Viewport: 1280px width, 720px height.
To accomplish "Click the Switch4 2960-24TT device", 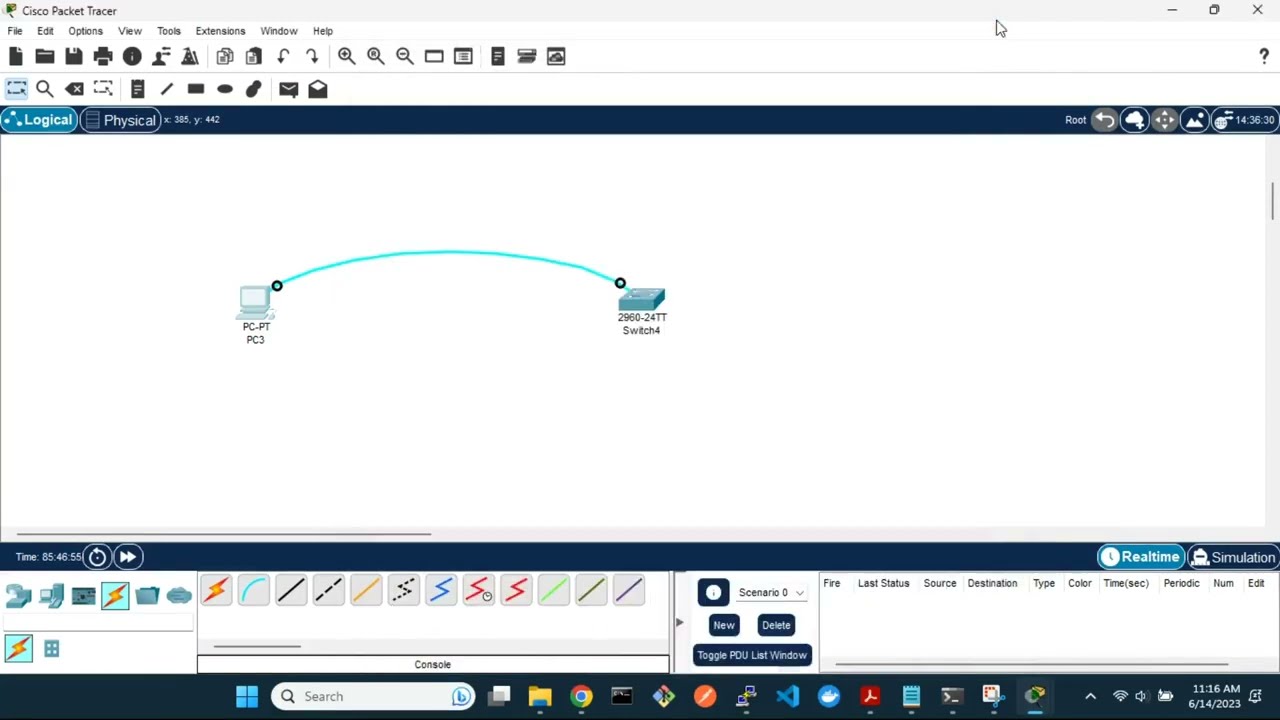I will tap(642, 299).
